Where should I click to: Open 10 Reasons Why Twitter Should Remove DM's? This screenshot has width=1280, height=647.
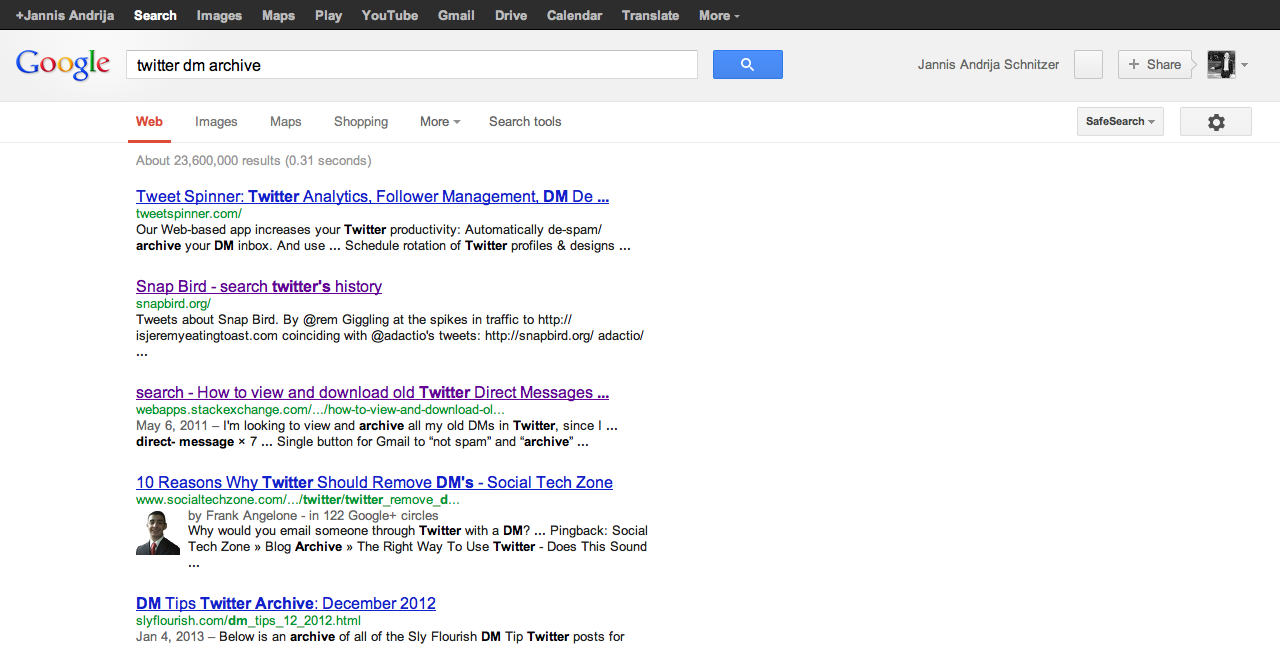pyautogui.click(x=374, y=482)
